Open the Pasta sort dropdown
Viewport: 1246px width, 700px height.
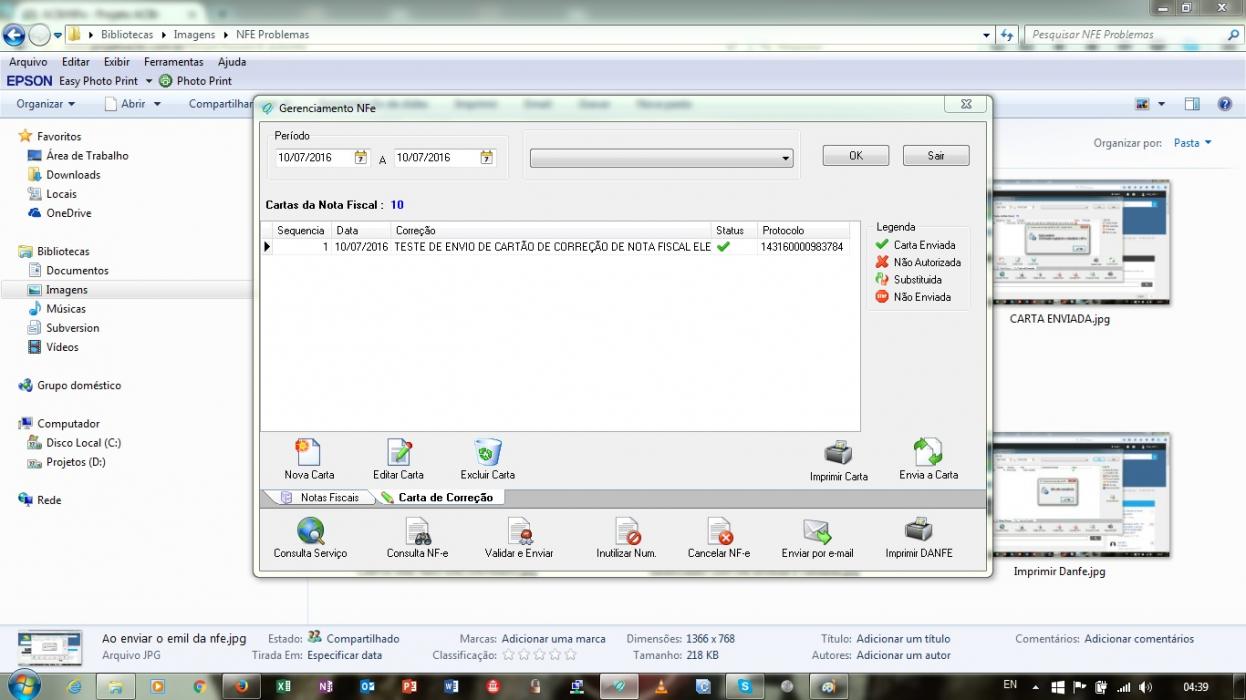tap(1192, 143)
